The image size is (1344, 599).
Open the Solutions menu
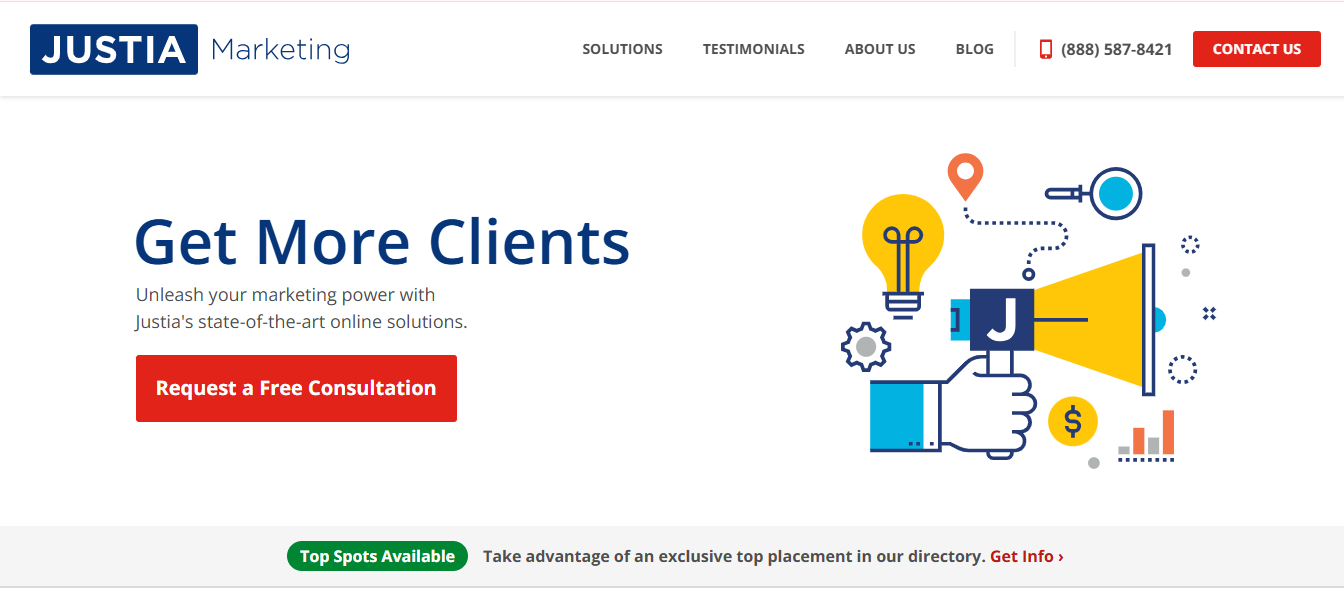click(x=622, y=49)
